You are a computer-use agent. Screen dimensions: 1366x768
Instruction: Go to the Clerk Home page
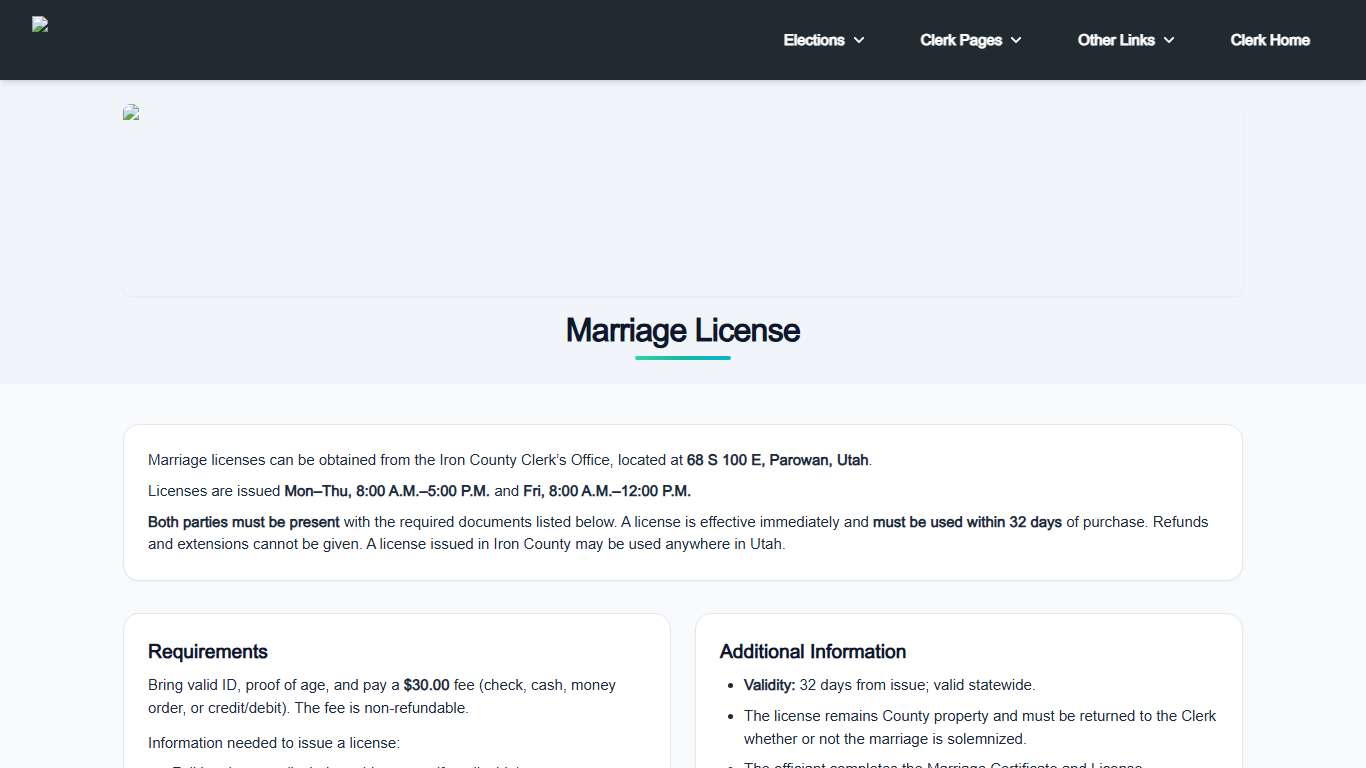(x=1269, y=40)
